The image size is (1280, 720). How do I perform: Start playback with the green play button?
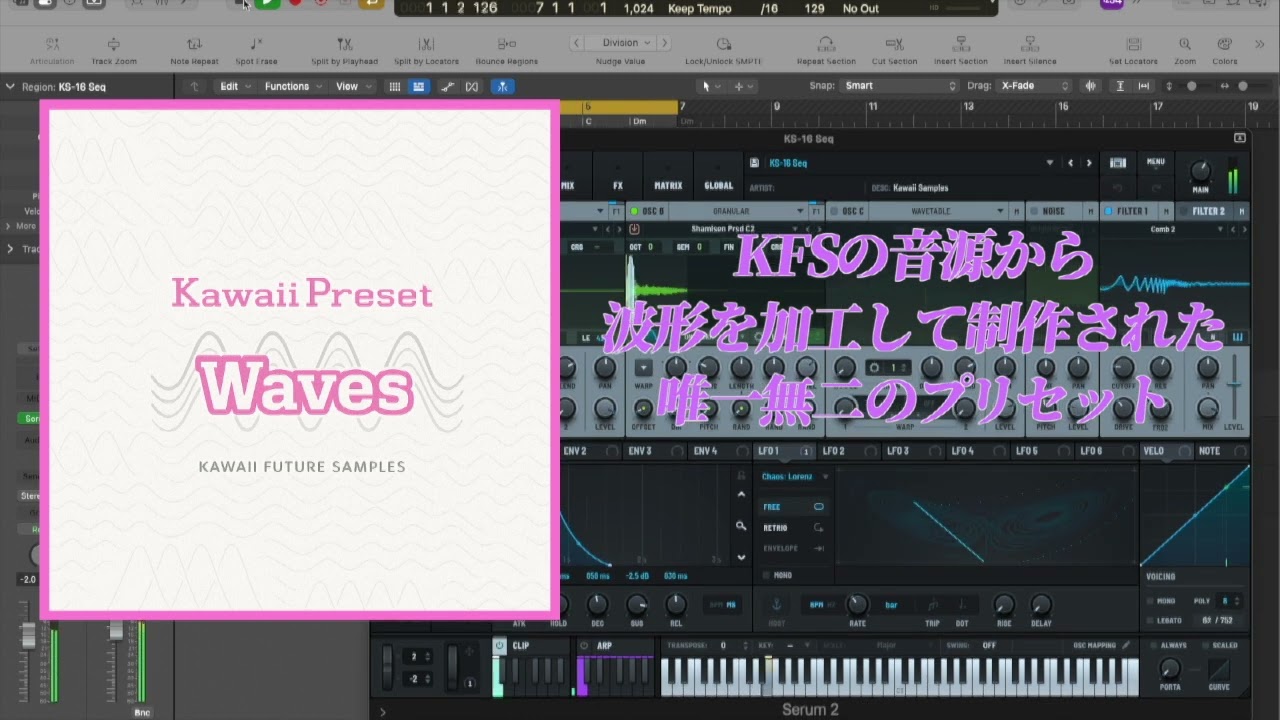pos(267,3)
